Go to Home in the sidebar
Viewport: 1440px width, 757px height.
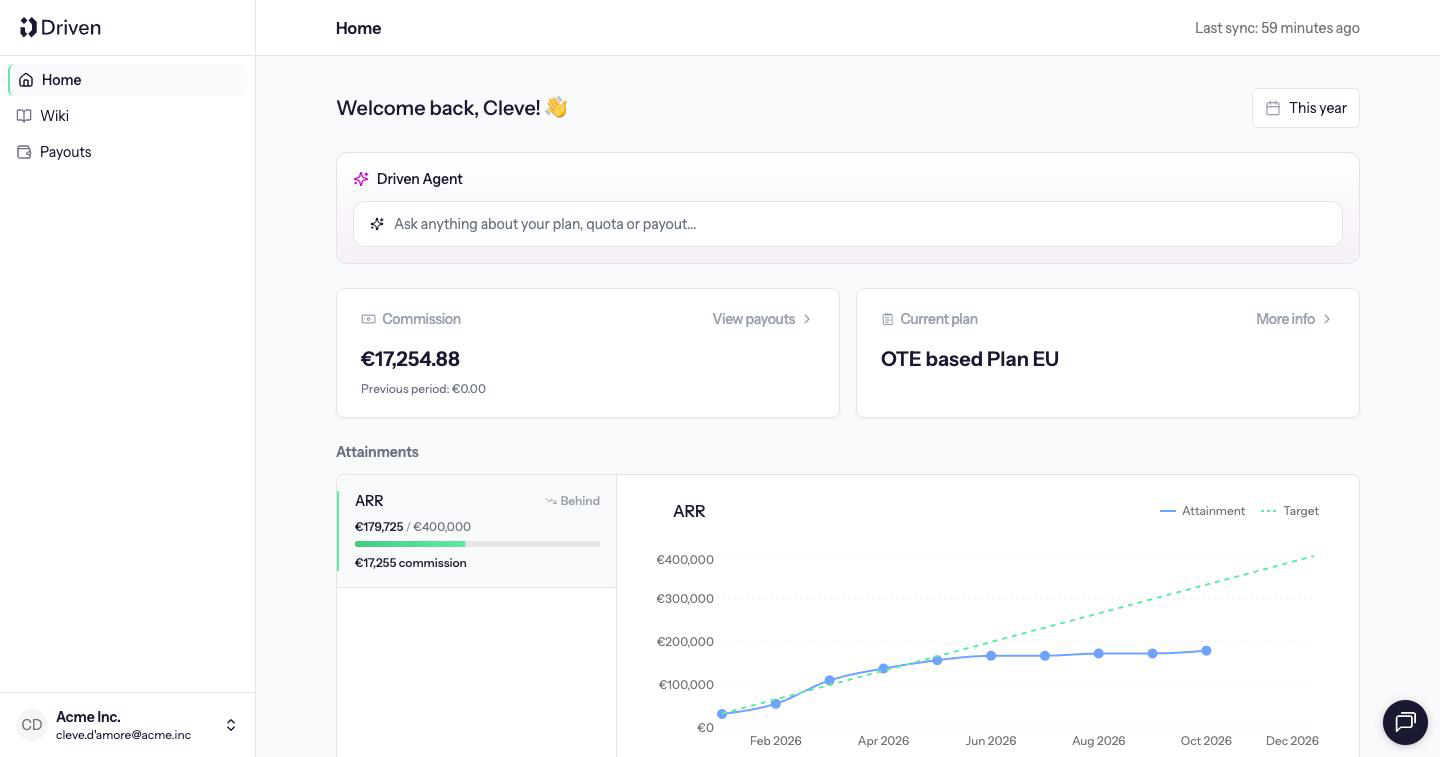(127, 80)
